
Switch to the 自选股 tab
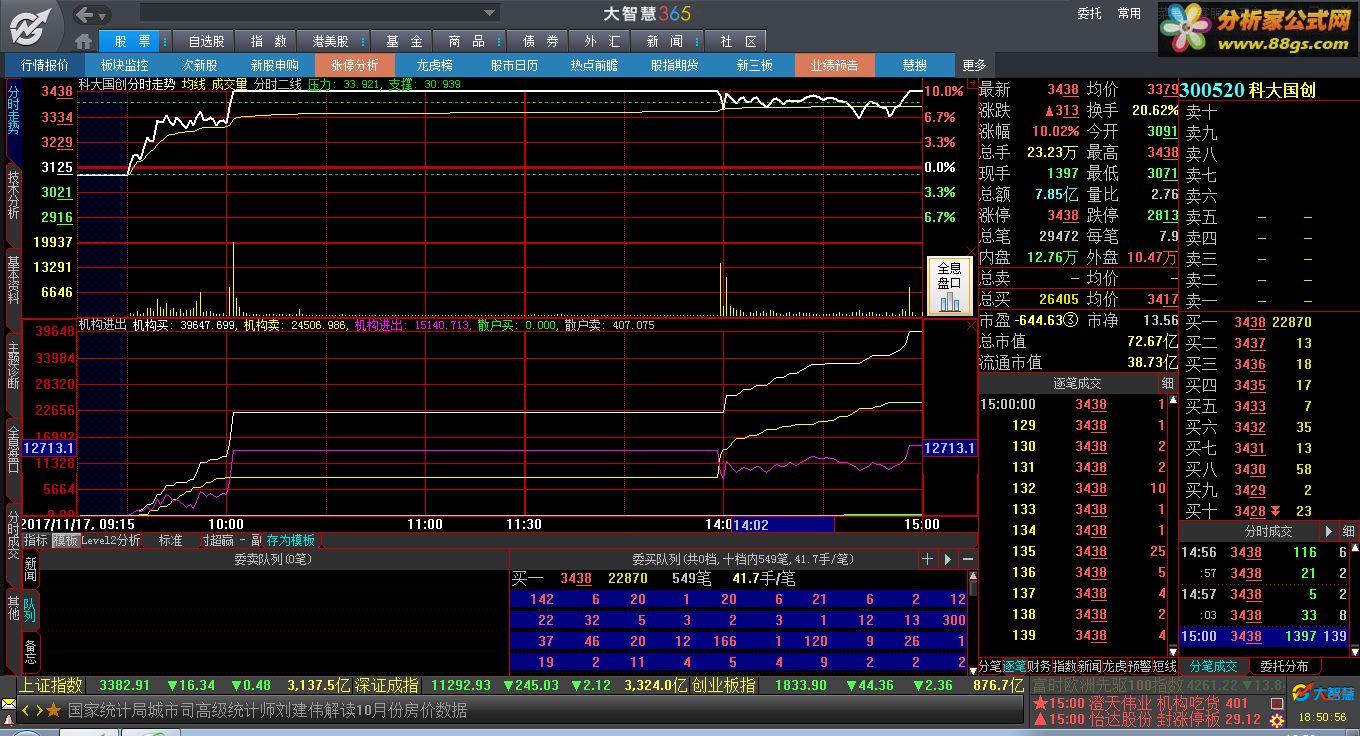[x=205, y=41]
